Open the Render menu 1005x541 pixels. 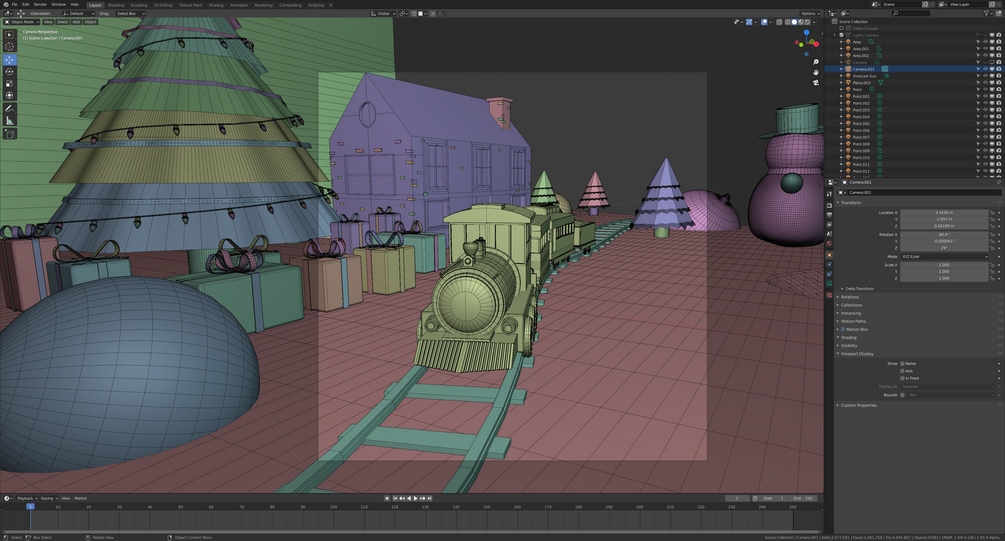40,4
